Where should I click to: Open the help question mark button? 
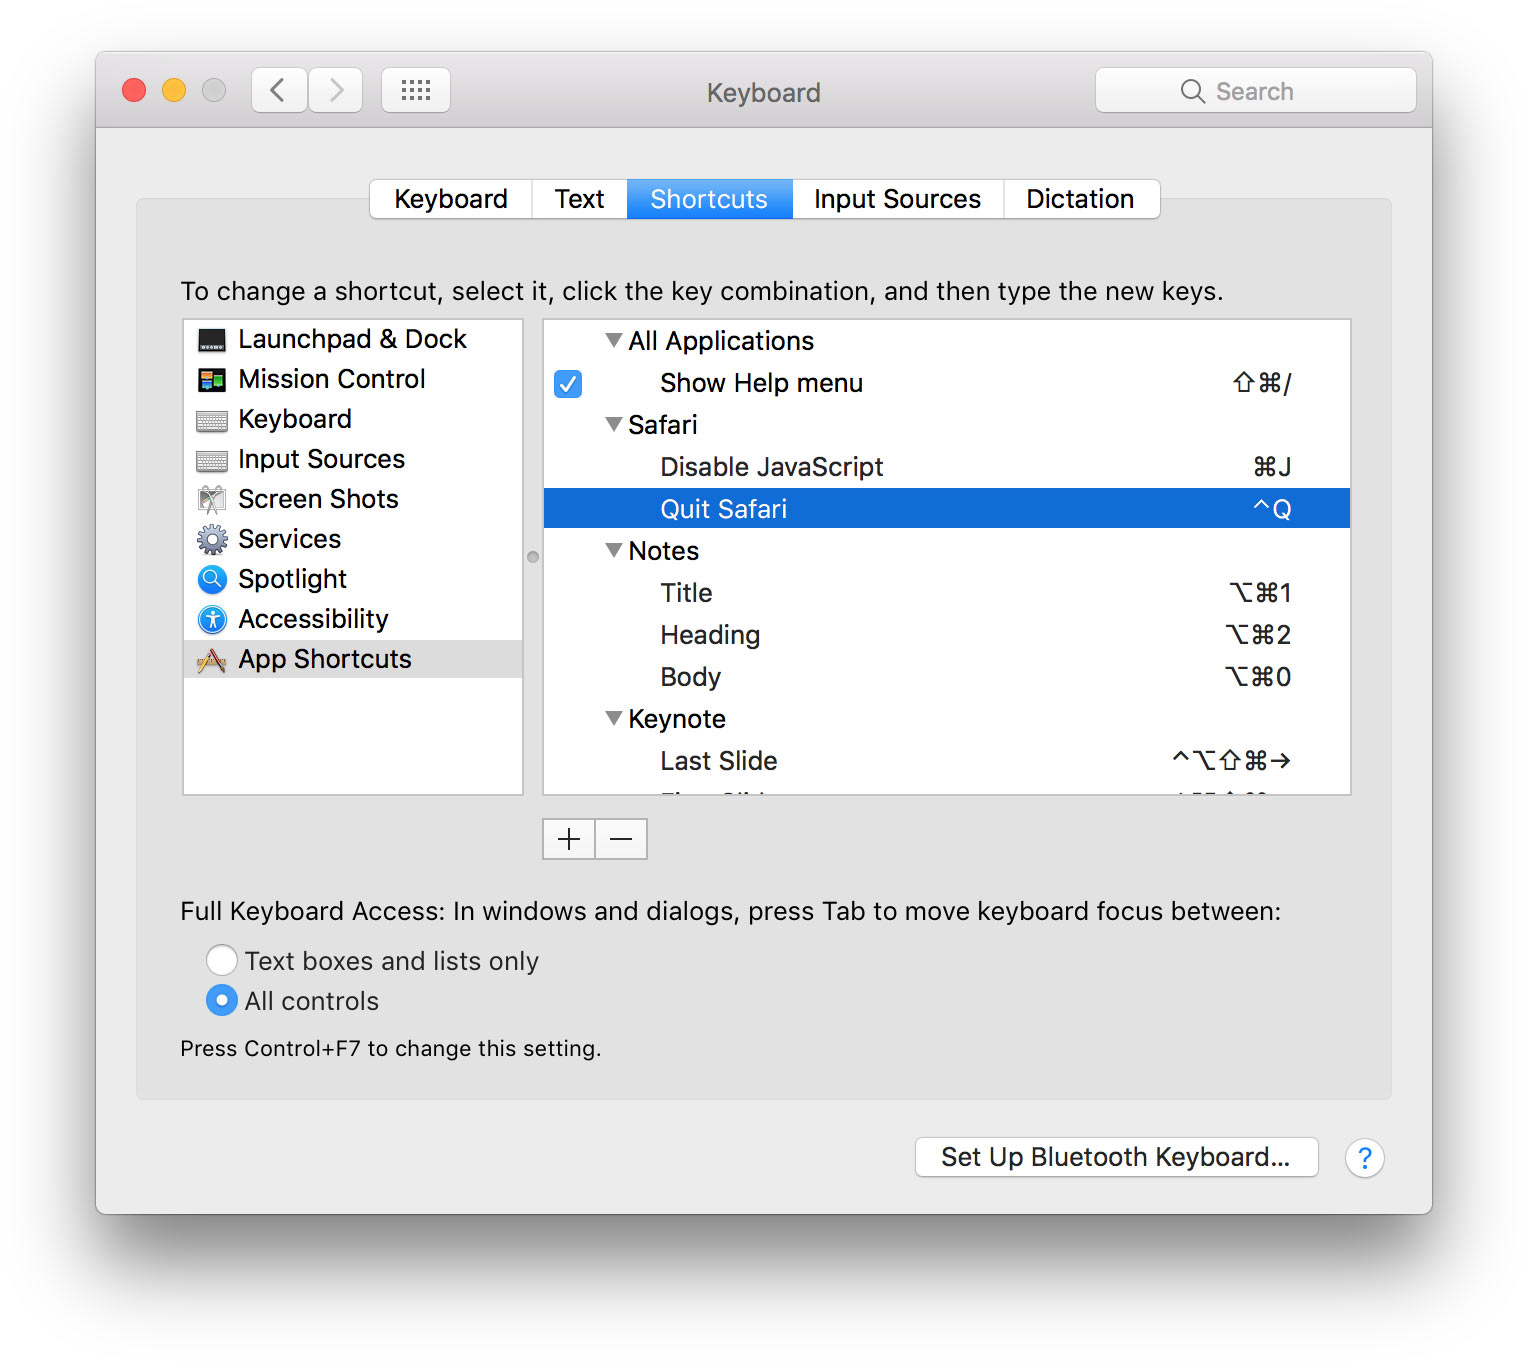1364,1158
